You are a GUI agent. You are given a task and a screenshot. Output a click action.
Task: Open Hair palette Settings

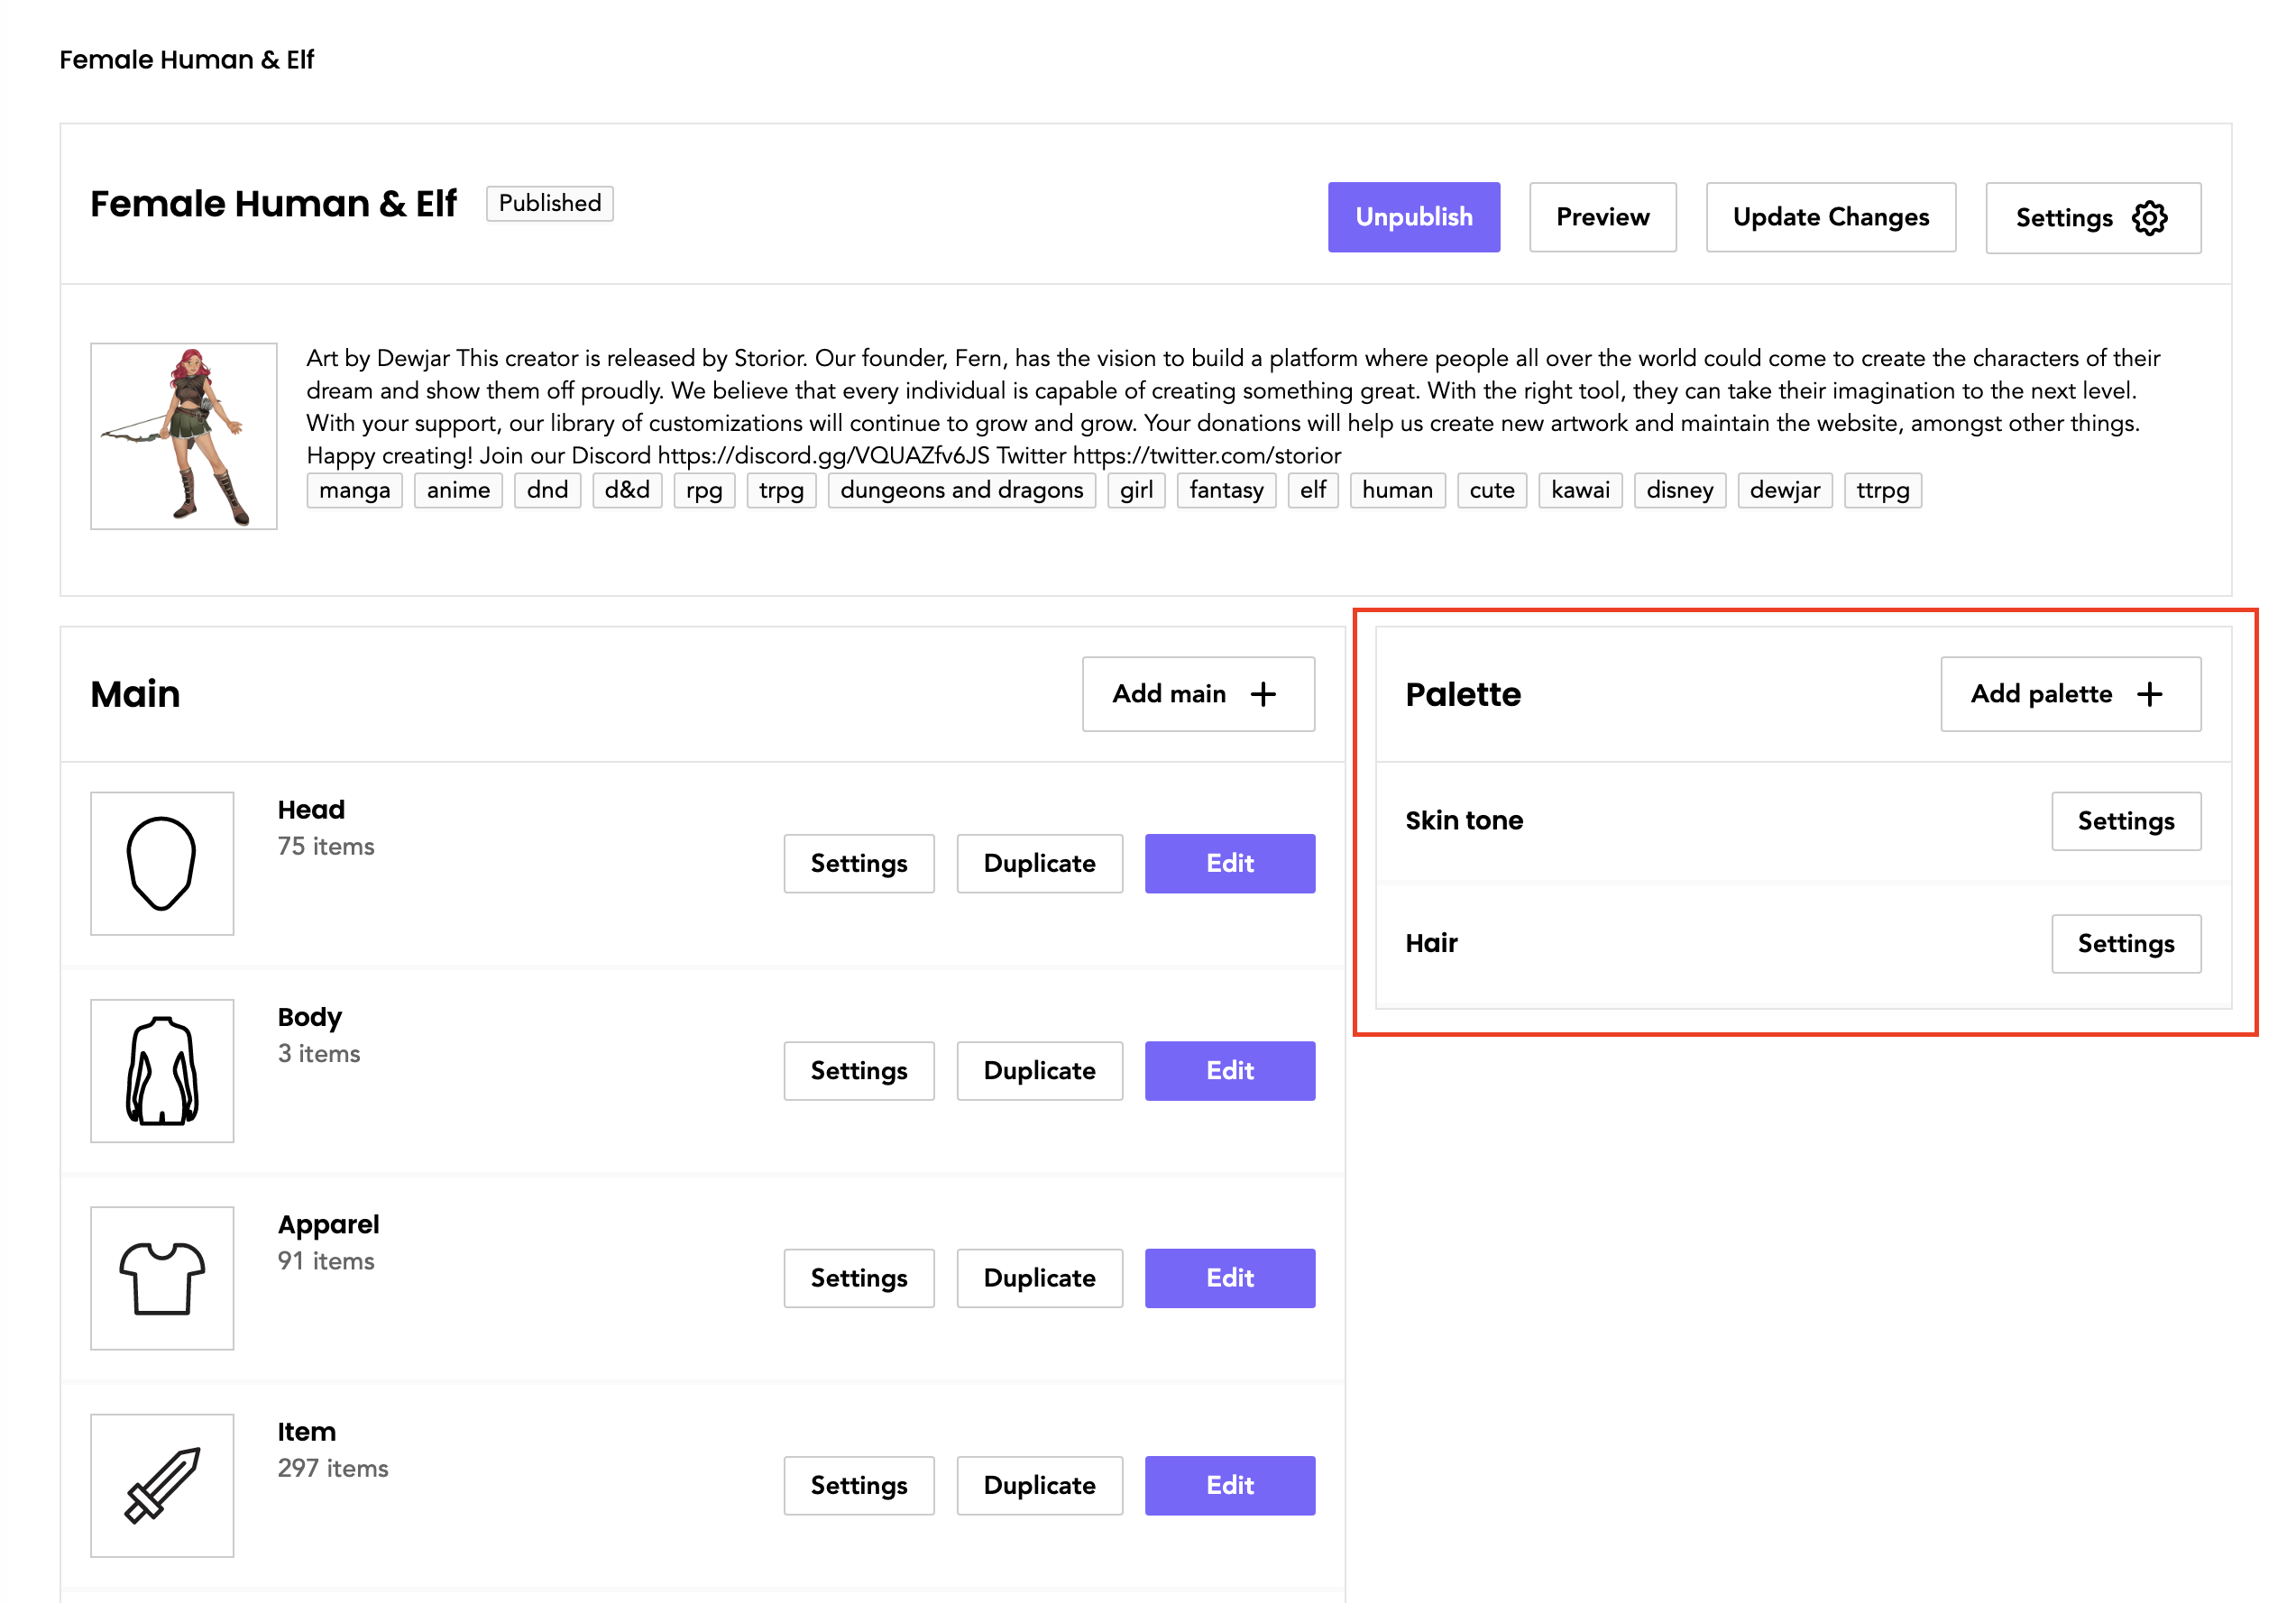tap(2125, 943)
